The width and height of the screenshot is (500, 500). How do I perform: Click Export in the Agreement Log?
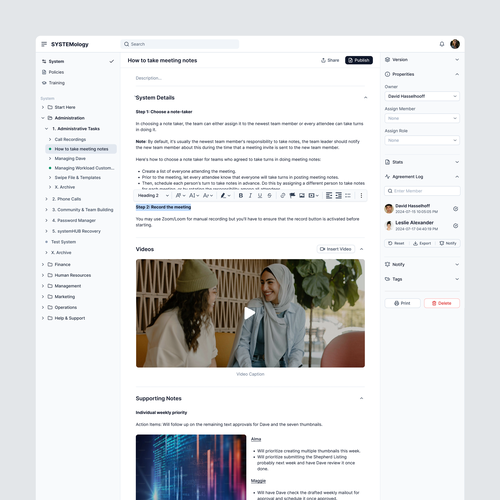(422, 243)
